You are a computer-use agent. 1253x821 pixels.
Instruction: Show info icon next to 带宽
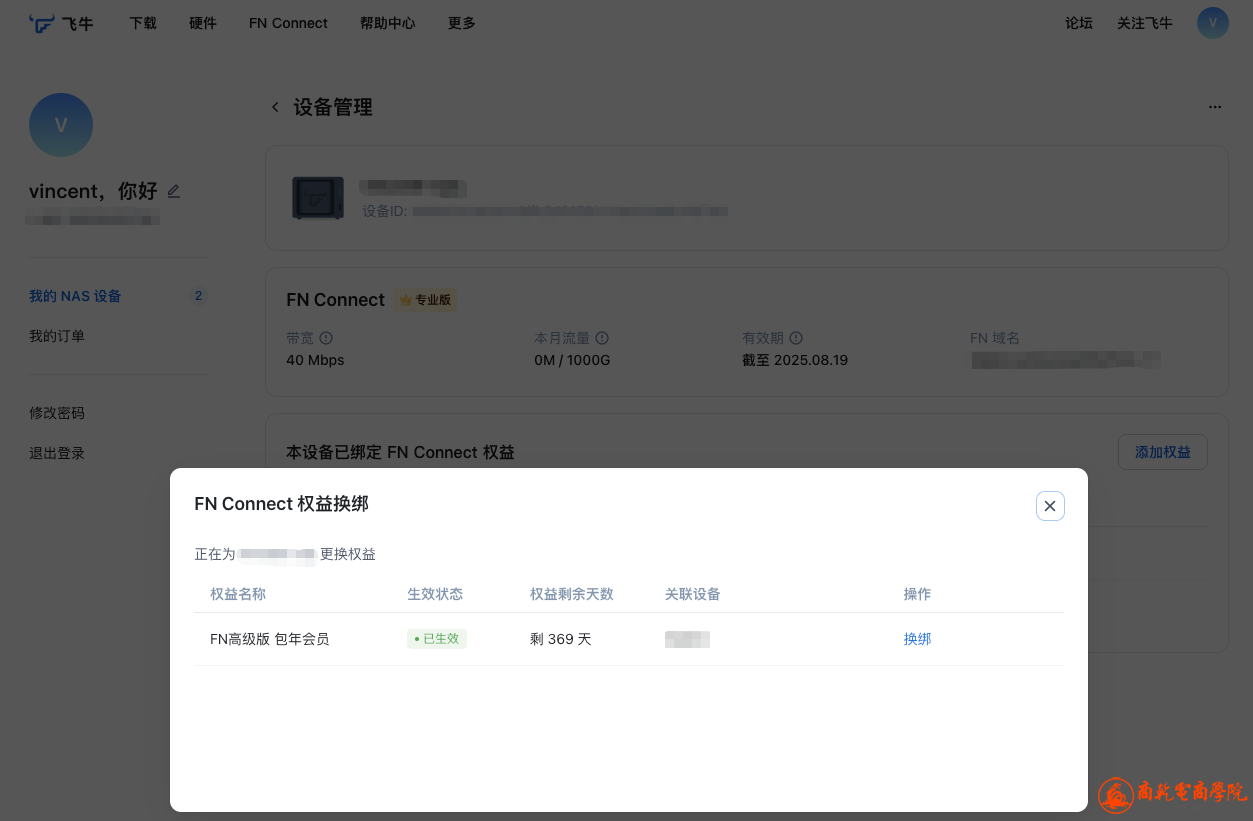[326, 338]
